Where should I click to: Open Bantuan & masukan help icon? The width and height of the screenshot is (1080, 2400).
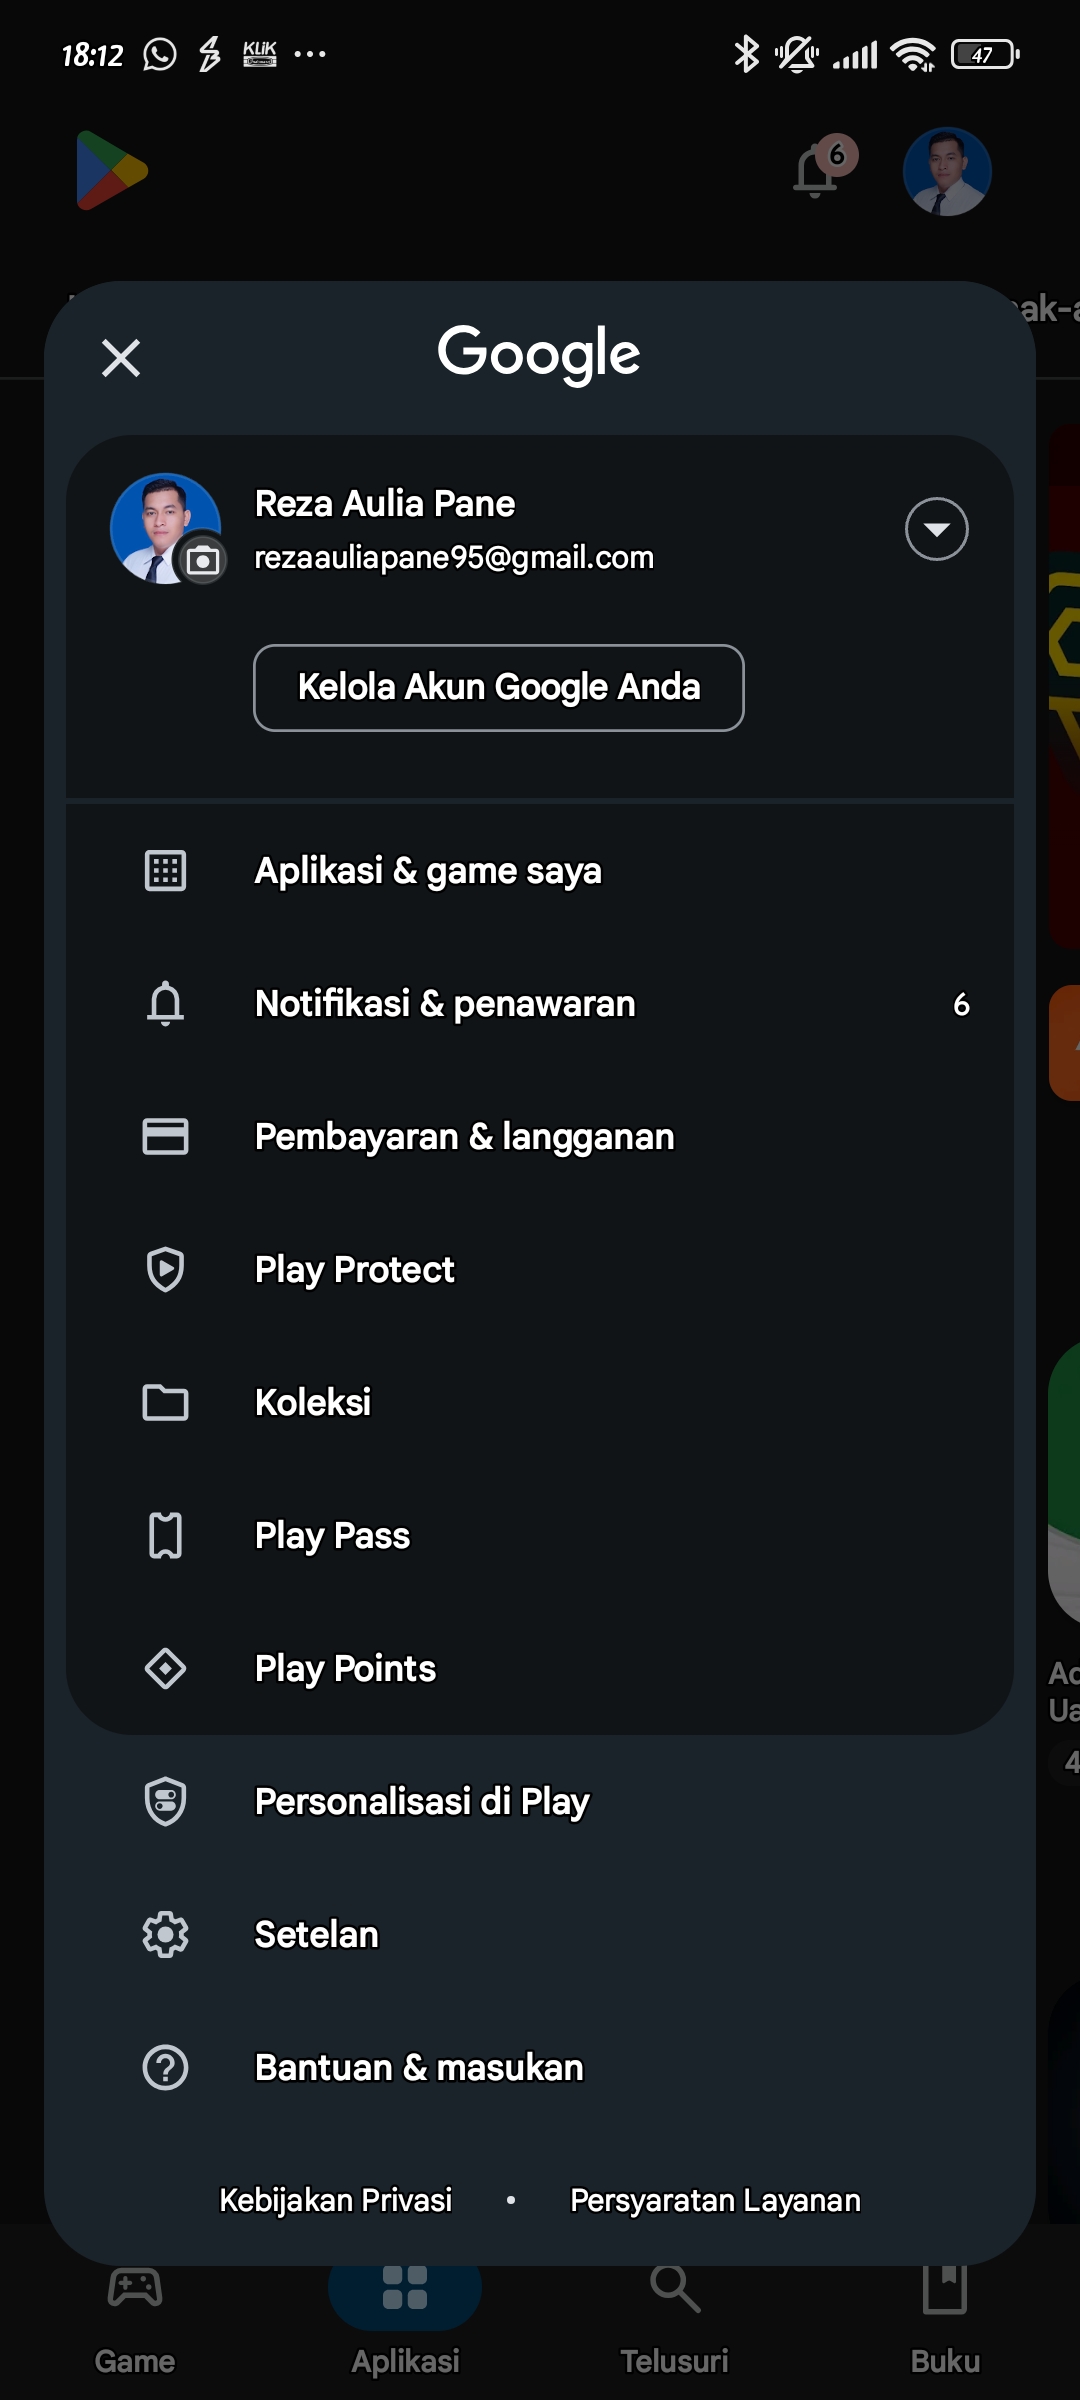165,2068
